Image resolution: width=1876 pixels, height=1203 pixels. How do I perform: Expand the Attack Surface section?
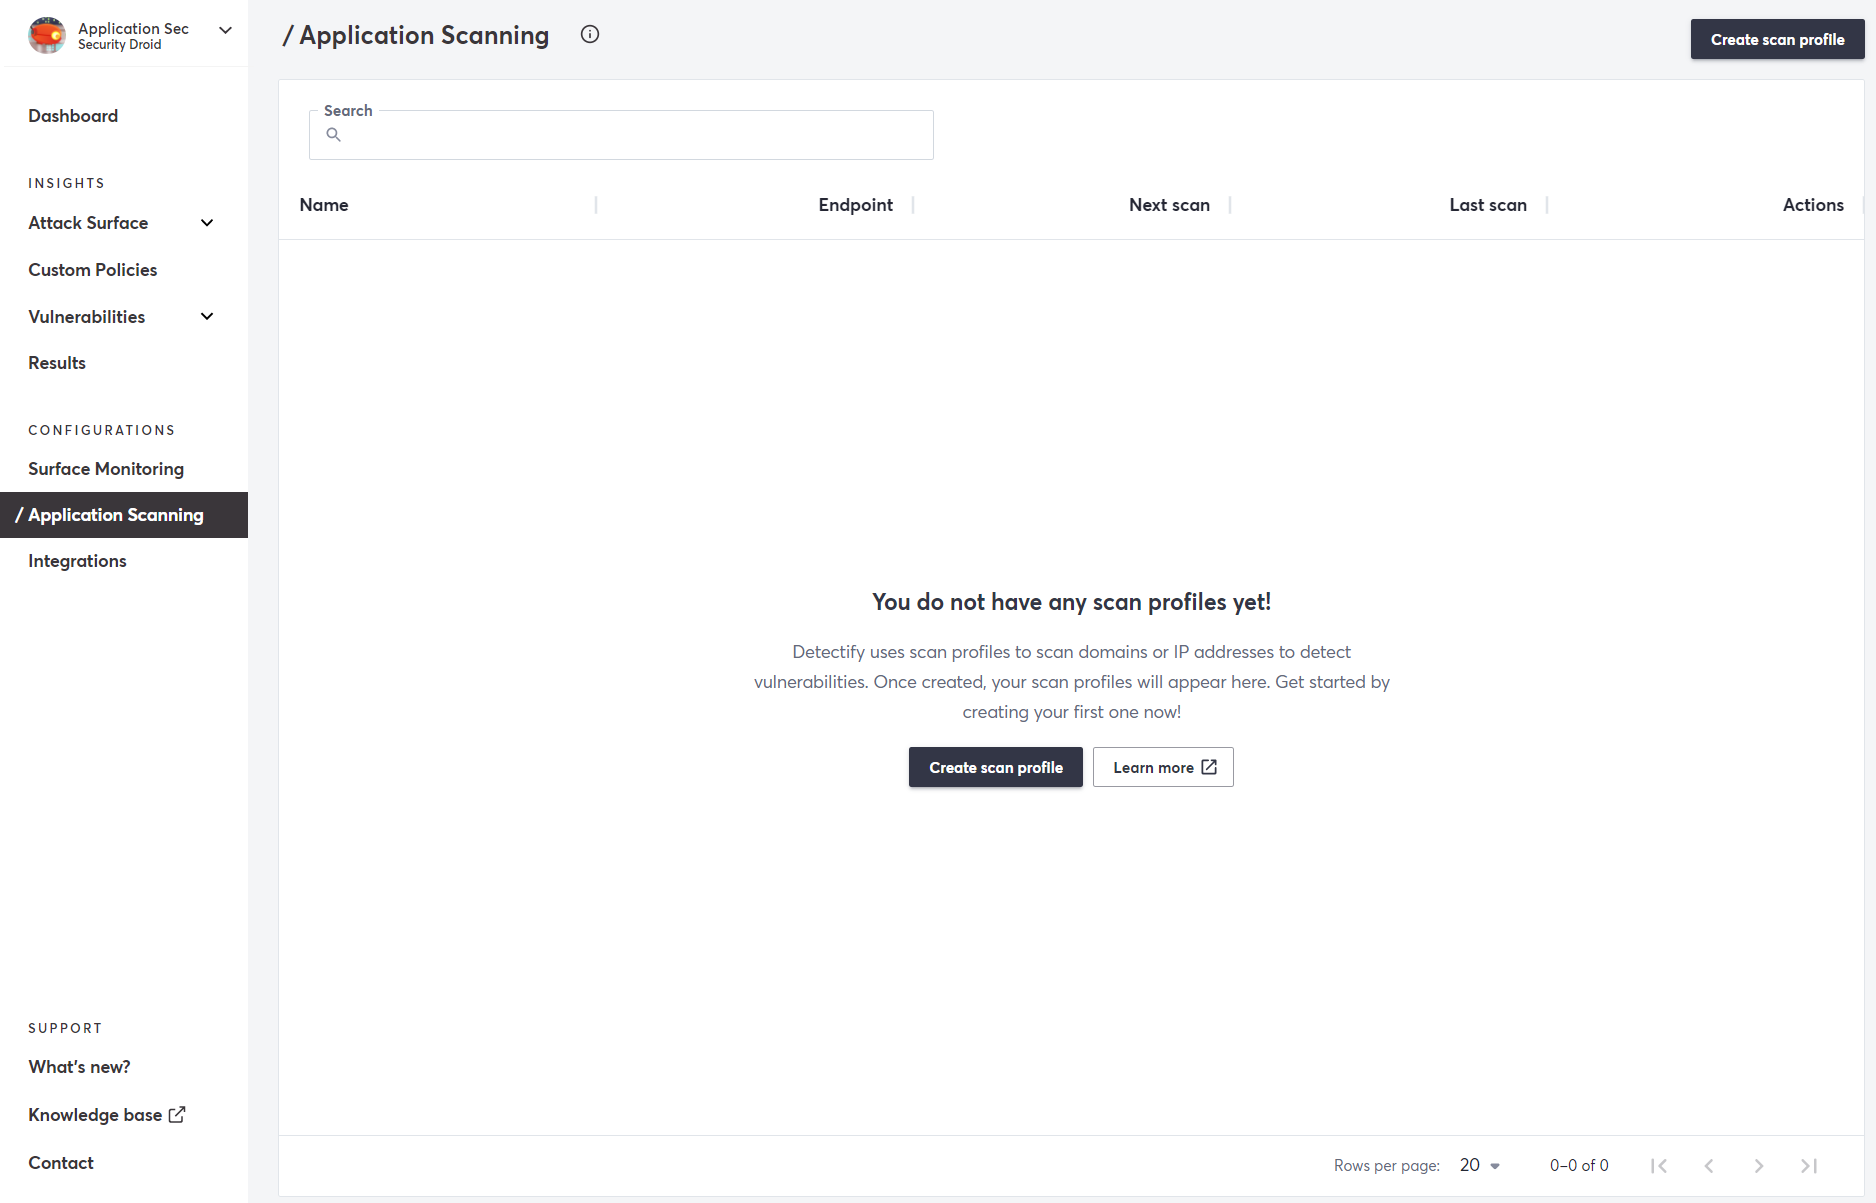[x=206, y=223]
